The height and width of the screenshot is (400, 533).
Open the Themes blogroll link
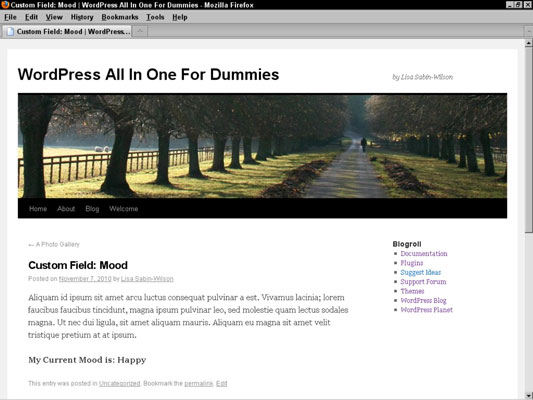(412, 291)
